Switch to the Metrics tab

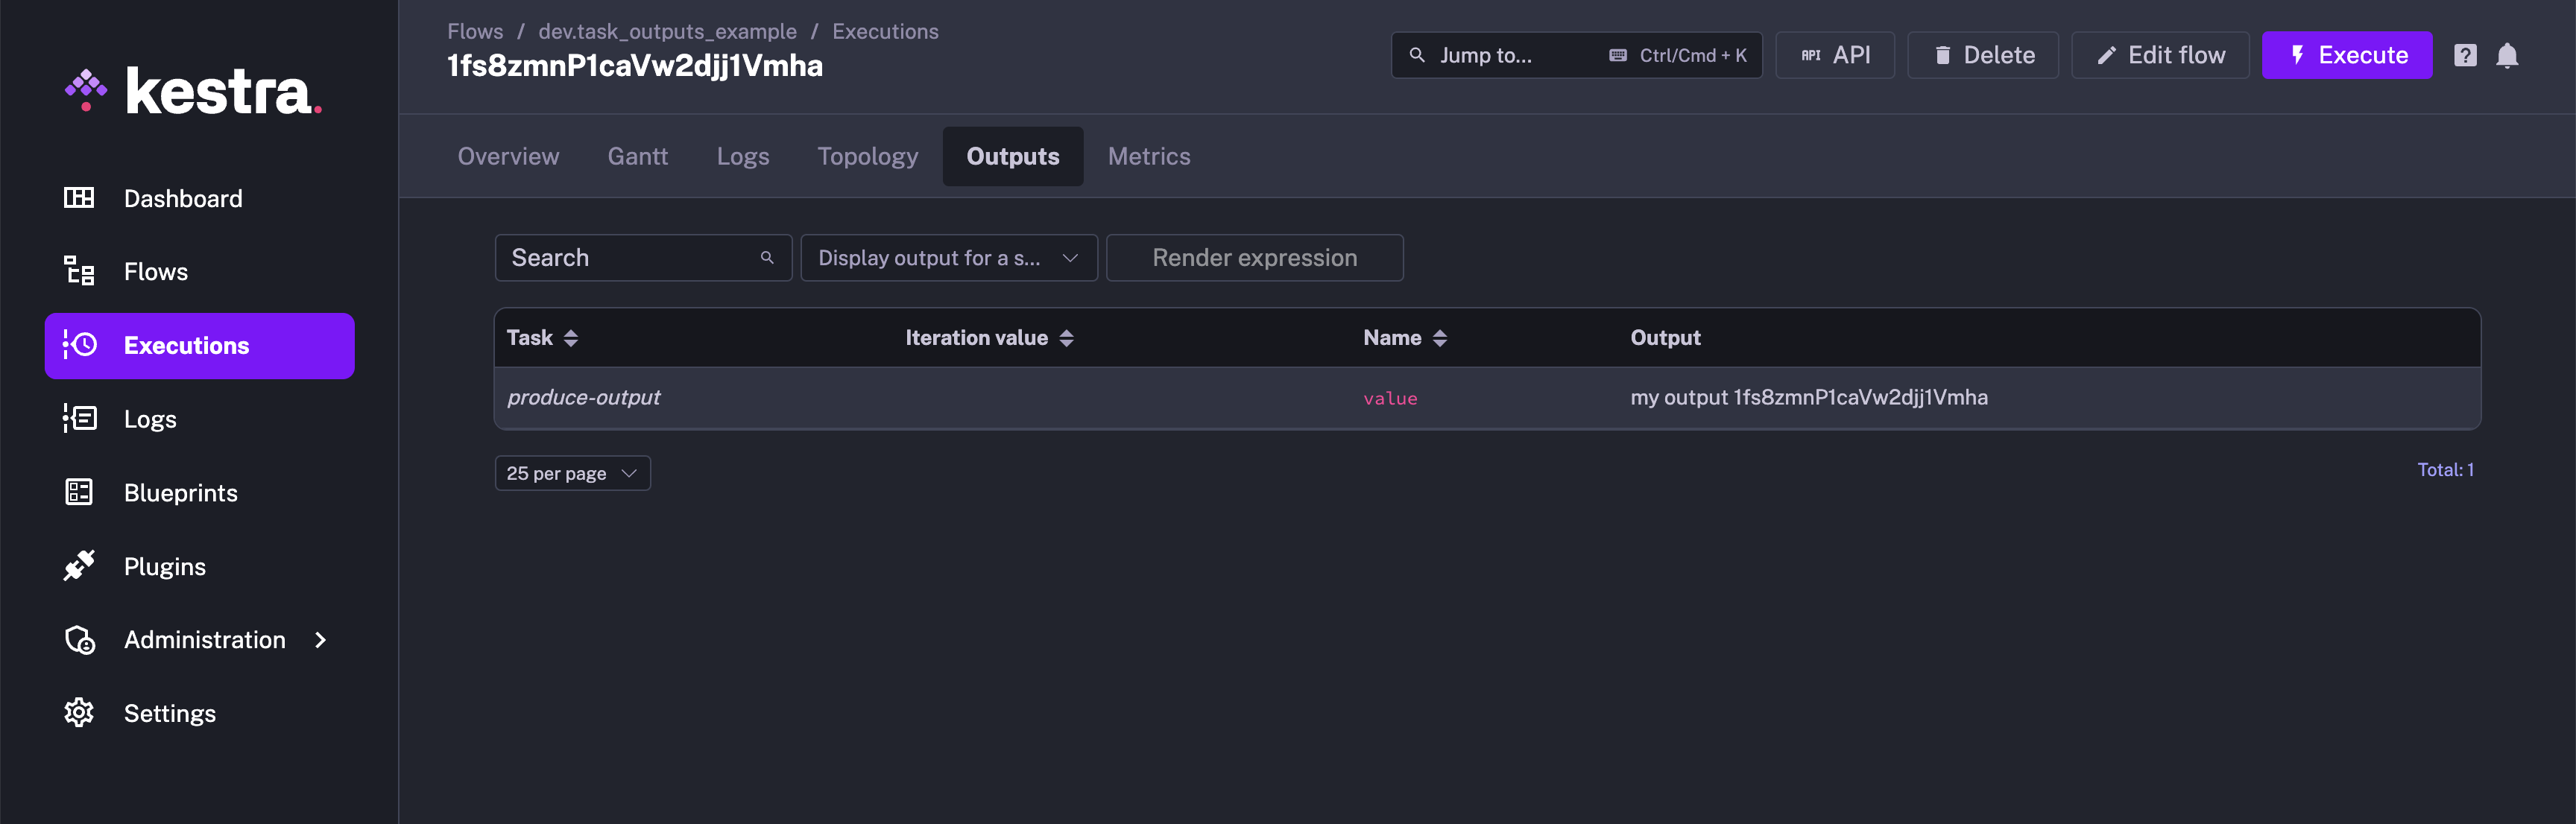click(1148, 156)
